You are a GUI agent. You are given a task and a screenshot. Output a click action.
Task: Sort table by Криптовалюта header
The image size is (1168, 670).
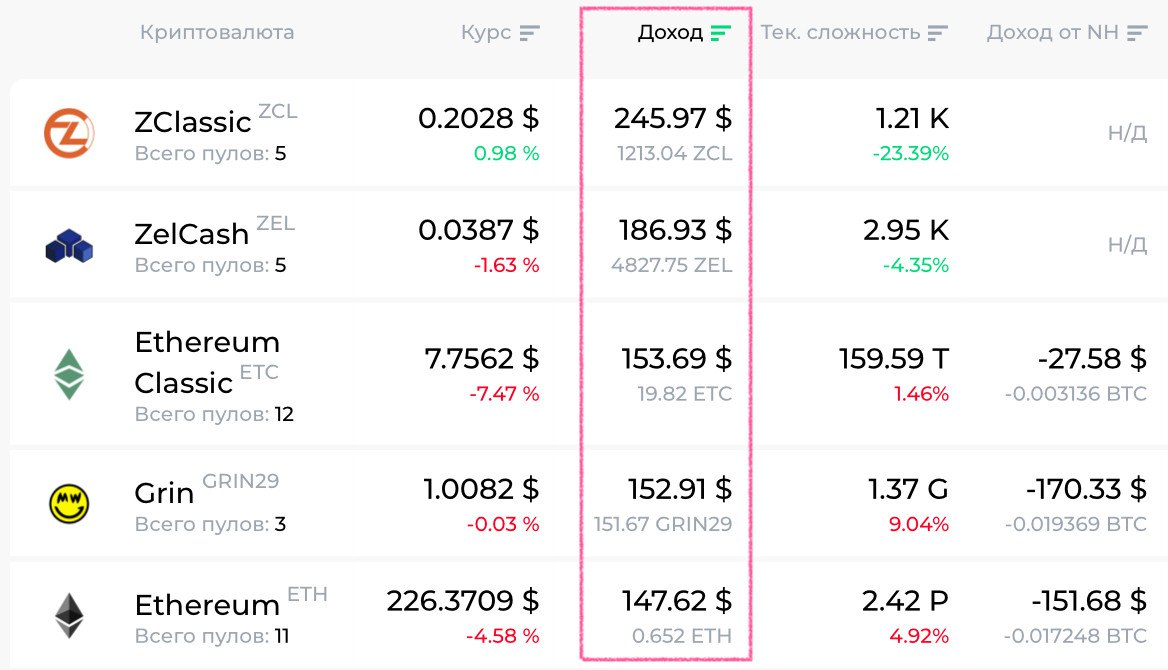[x=217, y=33]
